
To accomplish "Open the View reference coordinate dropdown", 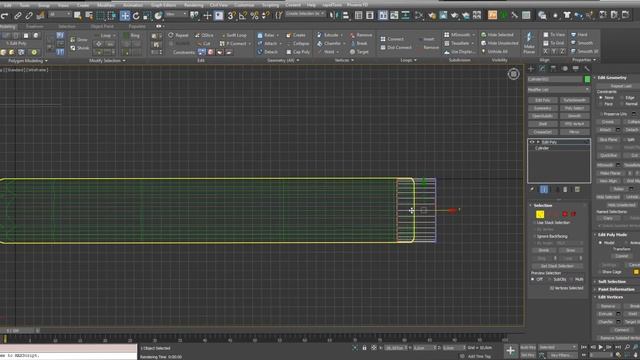I will 176,15.
